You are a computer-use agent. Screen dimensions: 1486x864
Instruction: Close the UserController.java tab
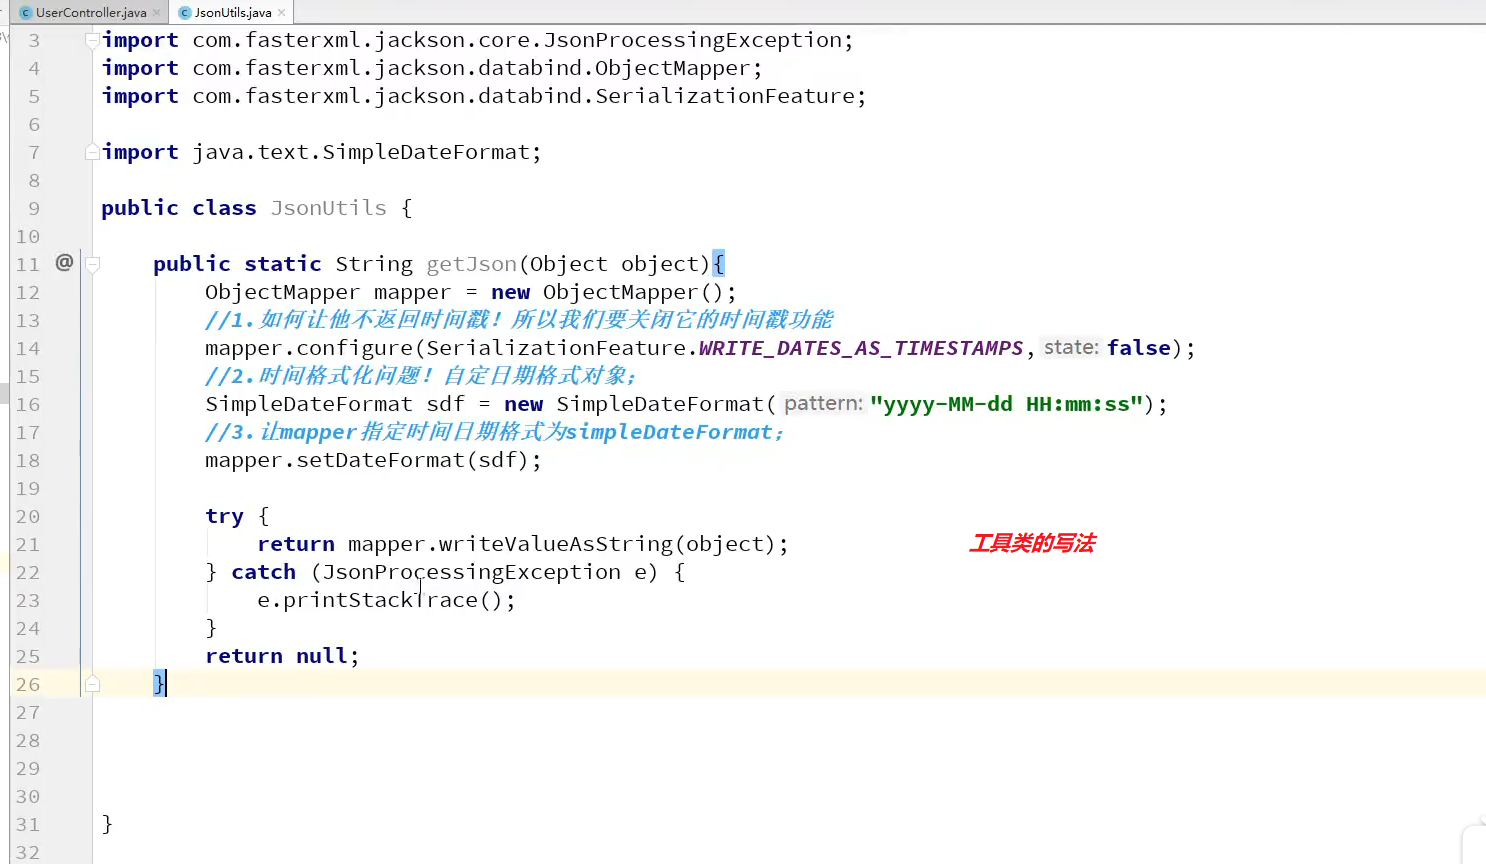point(157,13)
